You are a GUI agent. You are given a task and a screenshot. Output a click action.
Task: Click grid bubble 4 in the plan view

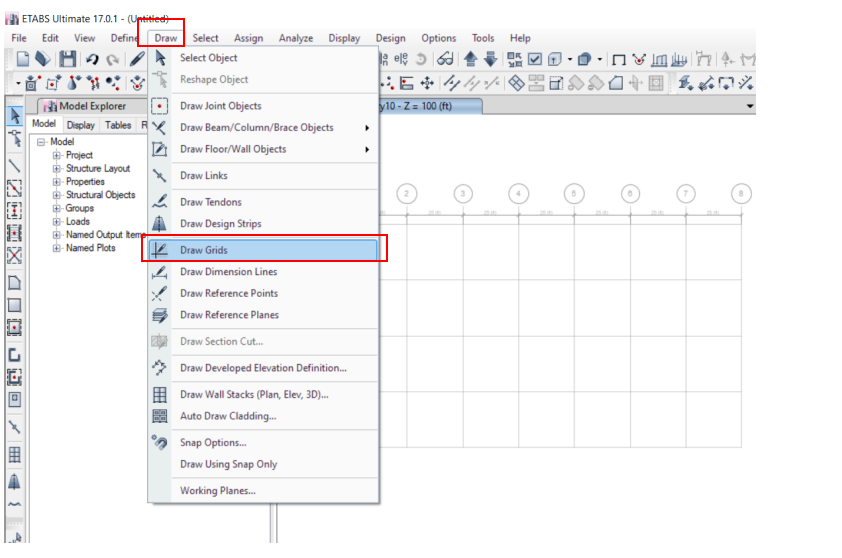(518, 193)
